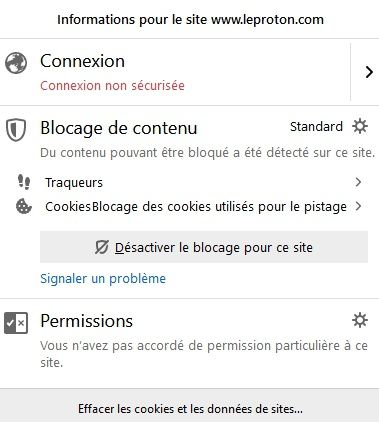Screen dimensions: 379x422
Task: Expand Connexion details with right arrow
Action: click(x=369, y=72)
